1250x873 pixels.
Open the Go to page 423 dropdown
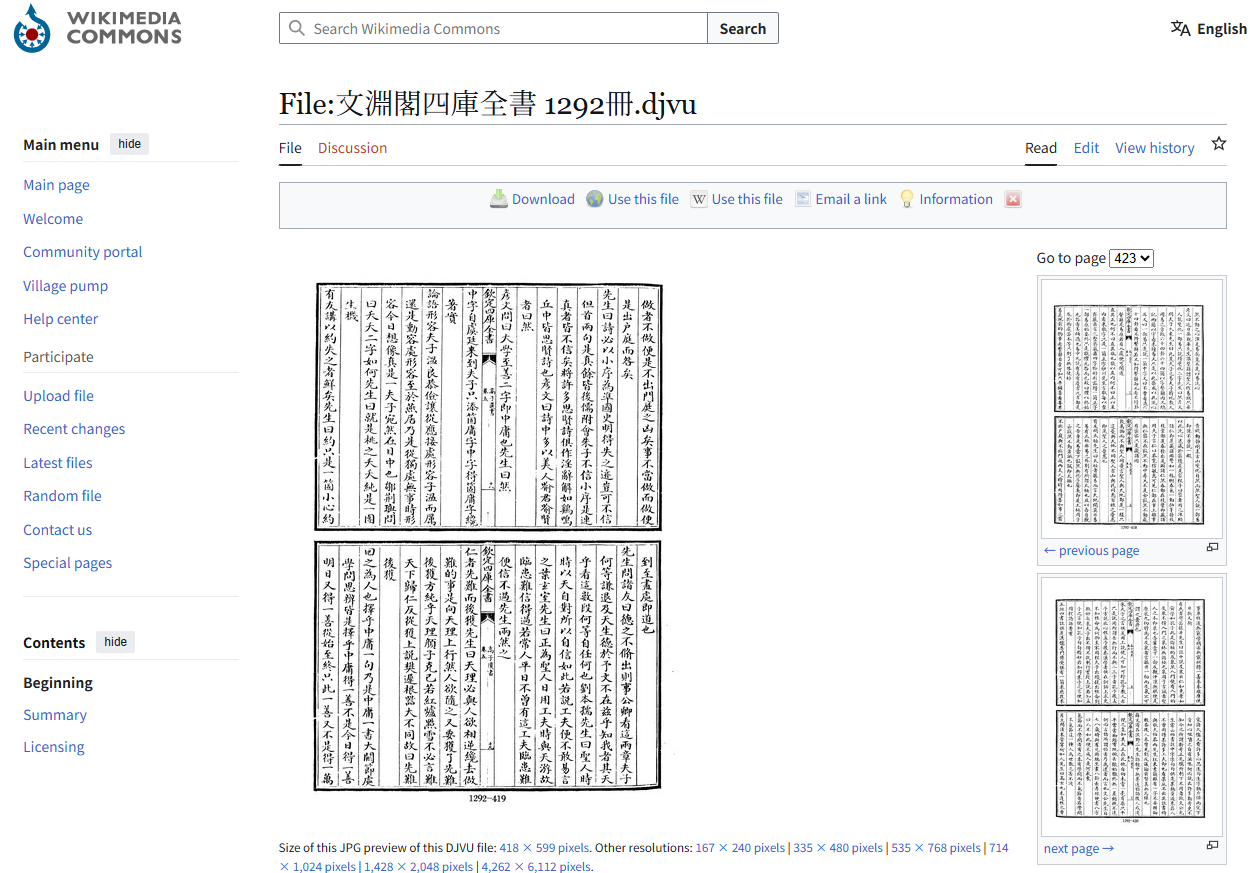[1132, 258]
